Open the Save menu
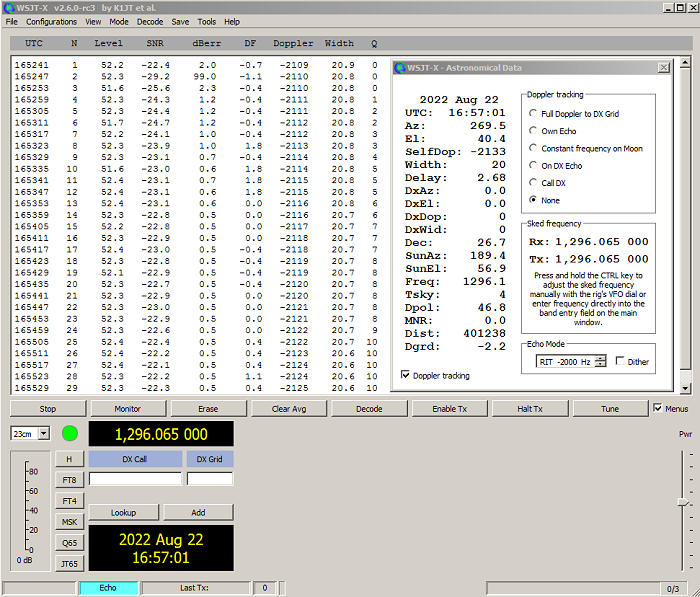 [x=180, y=22]
